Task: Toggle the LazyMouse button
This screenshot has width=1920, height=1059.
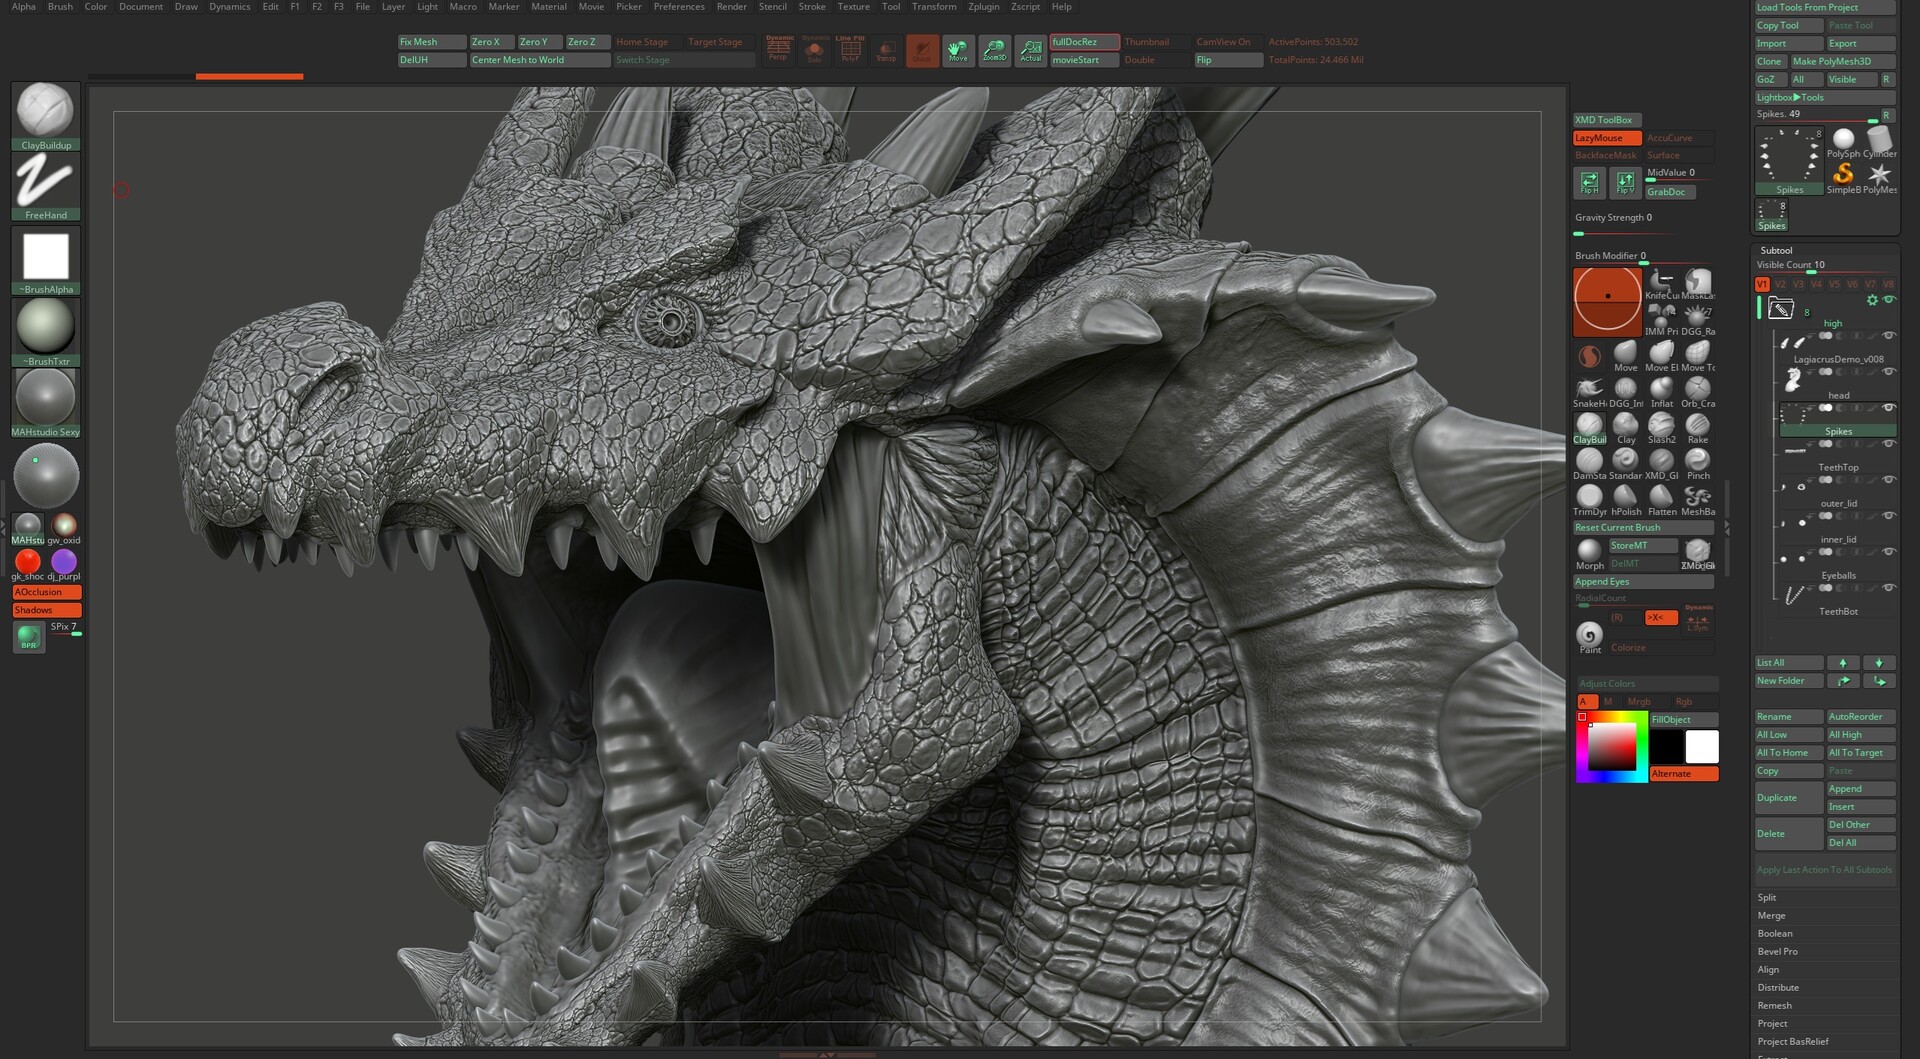Action: click(x=1606, y=138)
